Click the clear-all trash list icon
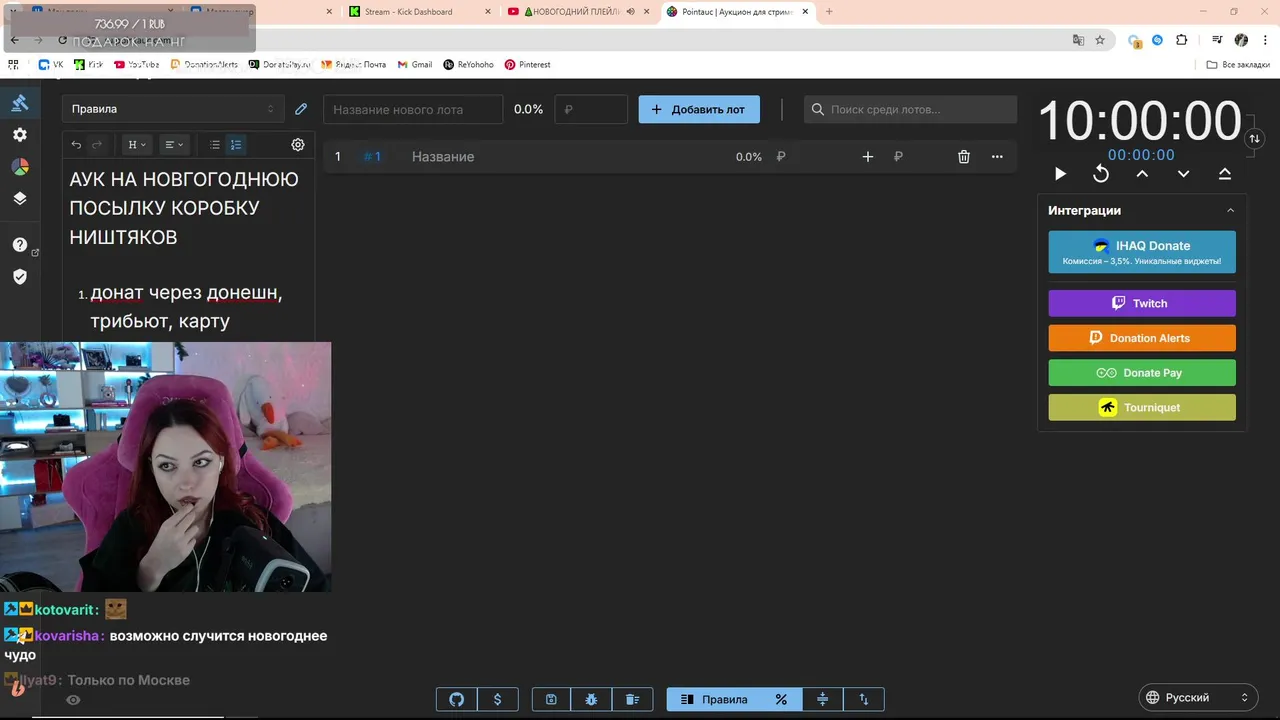This screenshot has width=1280, height=720. coord(632,699)
